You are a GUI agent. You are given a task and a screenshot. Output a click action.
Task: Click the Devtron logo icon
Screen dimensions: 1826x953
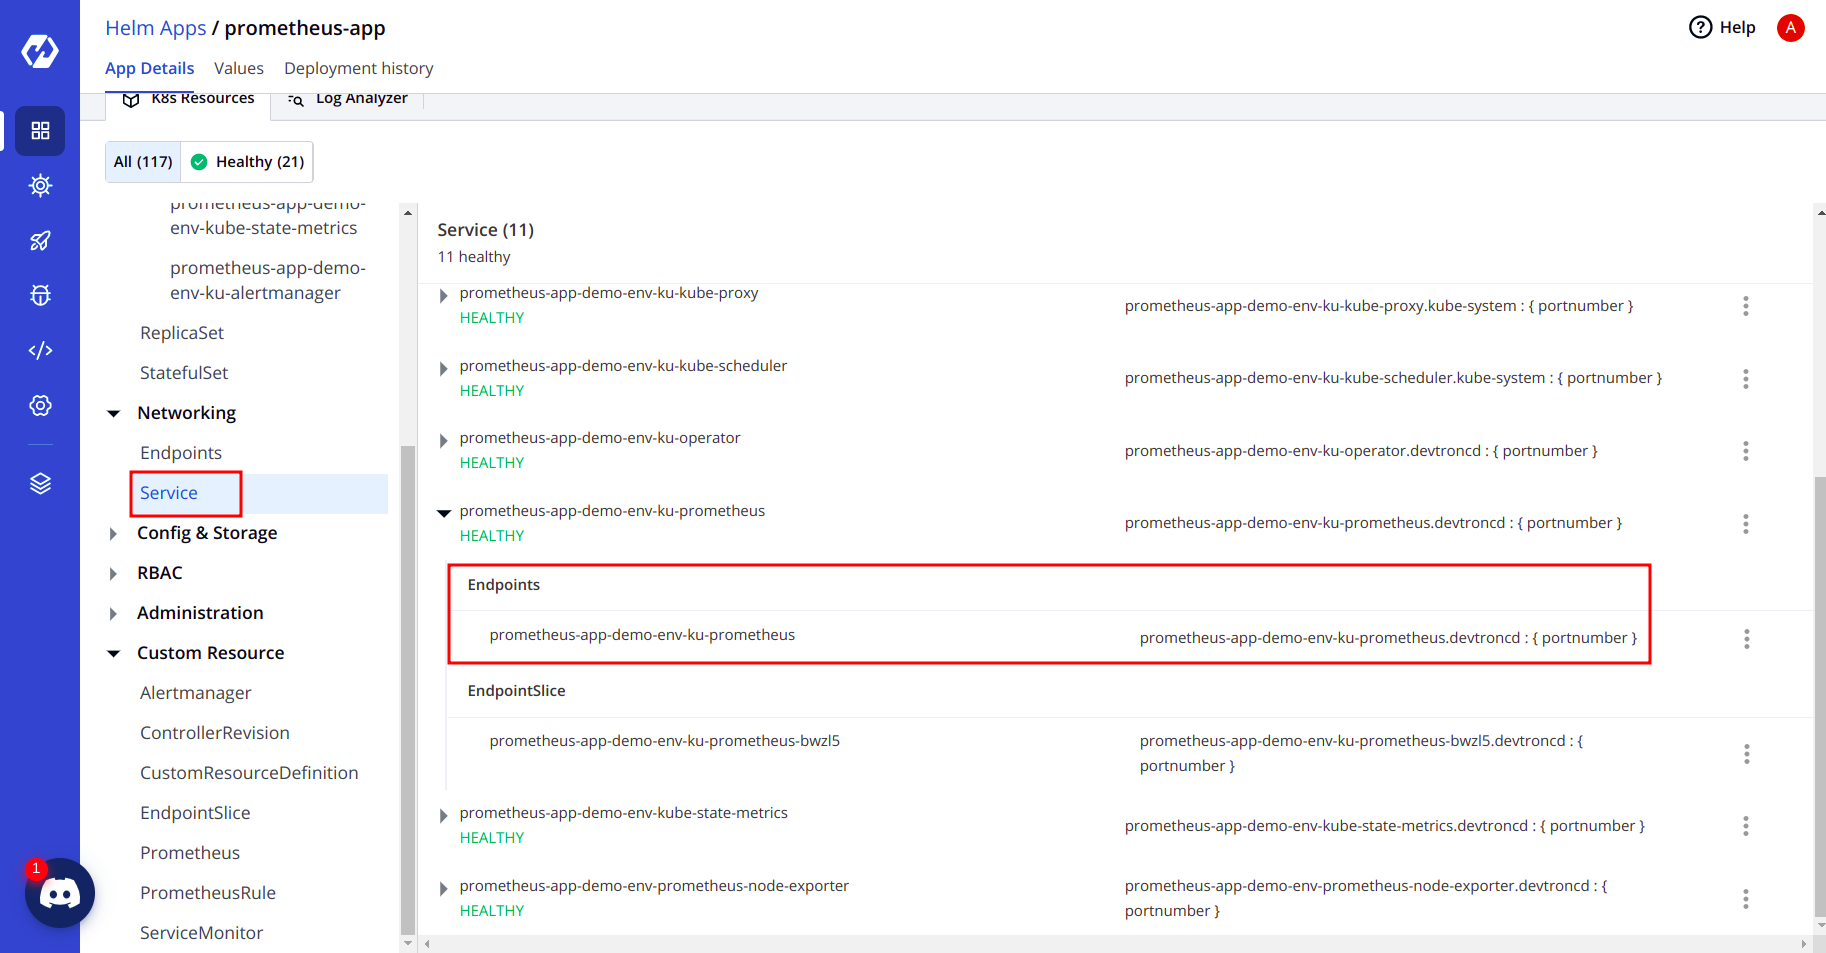pos(40,51)
